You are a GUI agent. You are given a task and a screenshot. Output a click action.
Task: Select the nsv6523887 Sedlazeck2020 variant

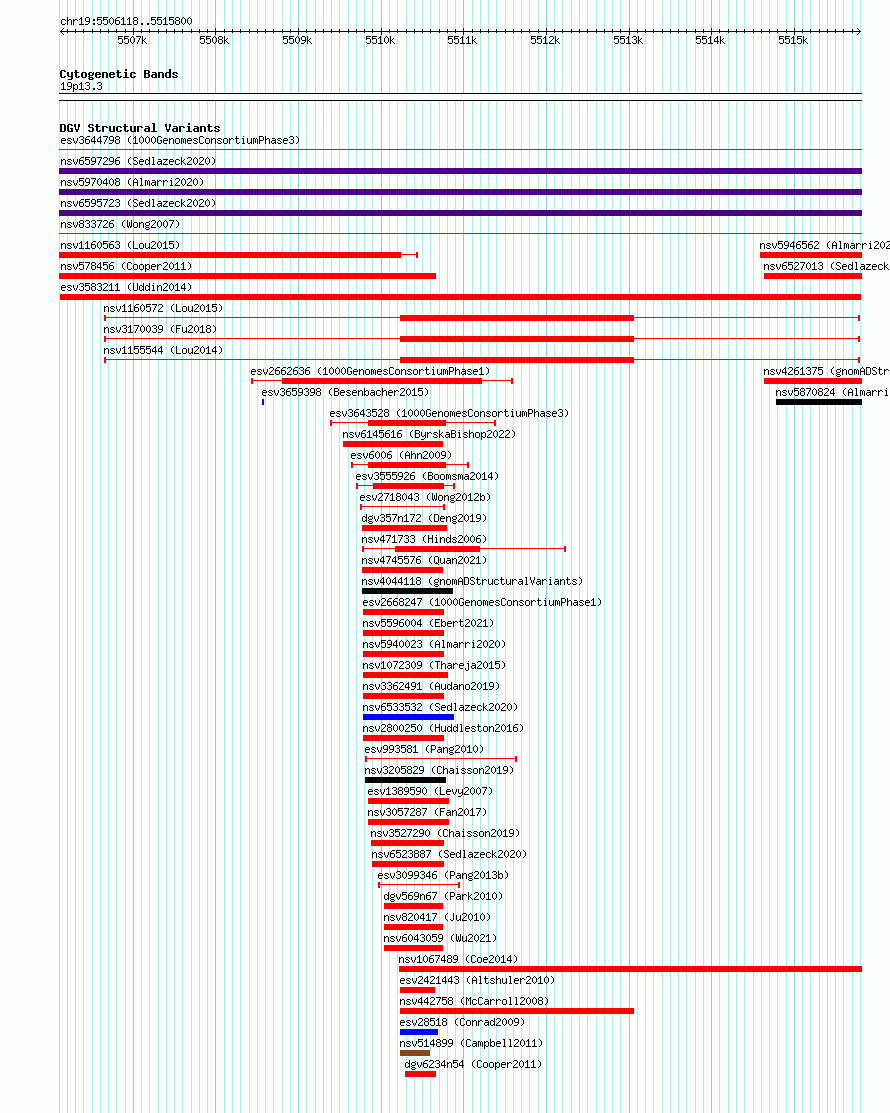tap(449, 855)
